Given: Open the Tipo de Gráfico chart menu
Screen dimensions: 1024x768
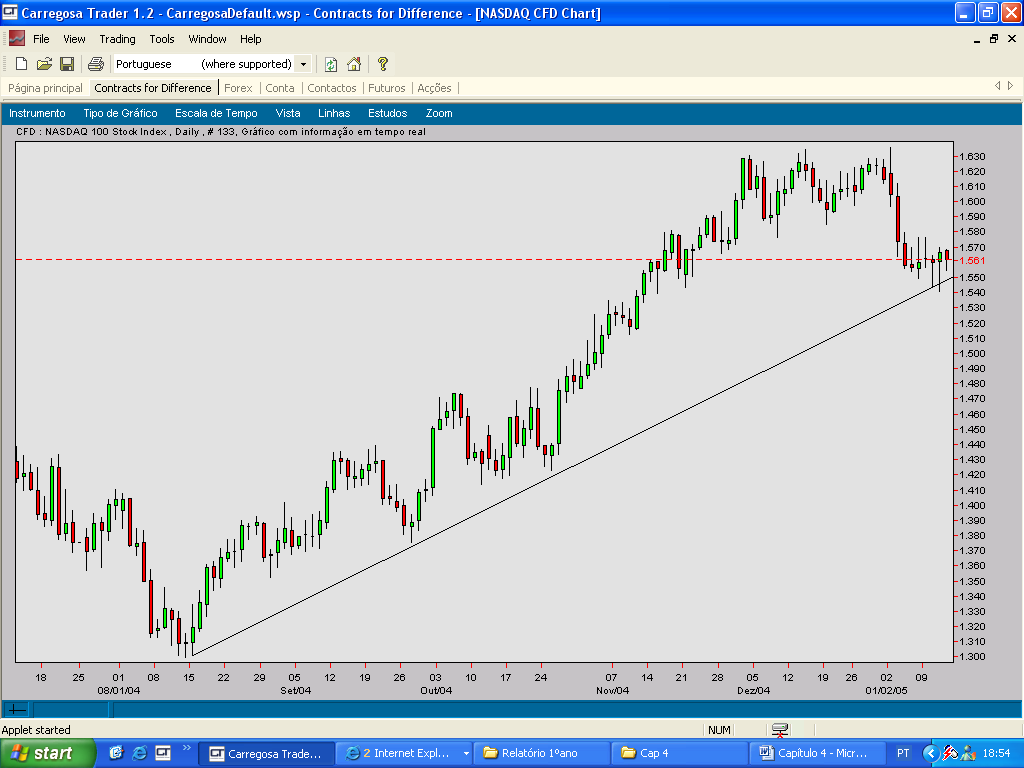Looking at the screenshot, I should [120, 113].
